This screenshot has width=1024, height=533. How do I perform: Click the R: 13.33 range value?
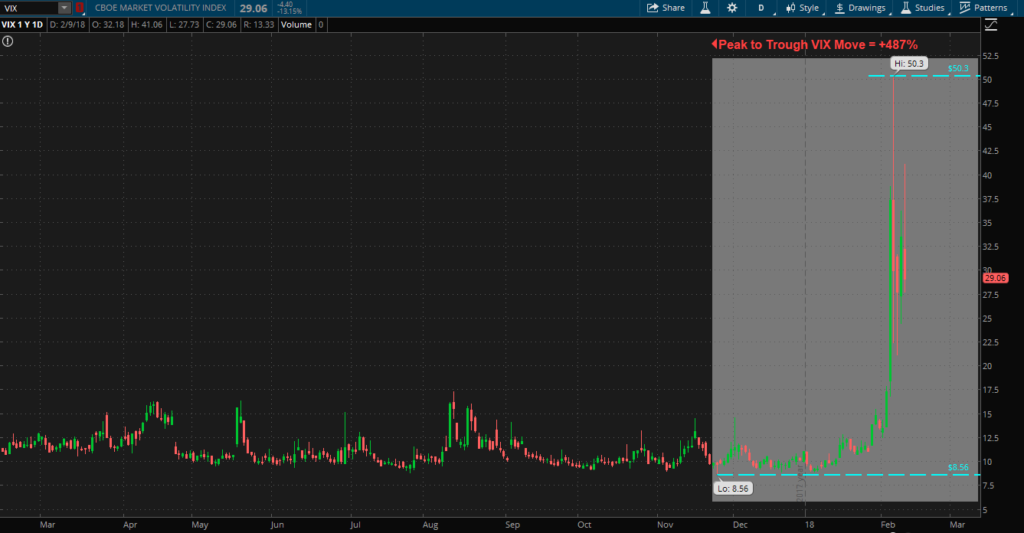tap(259, 25)
